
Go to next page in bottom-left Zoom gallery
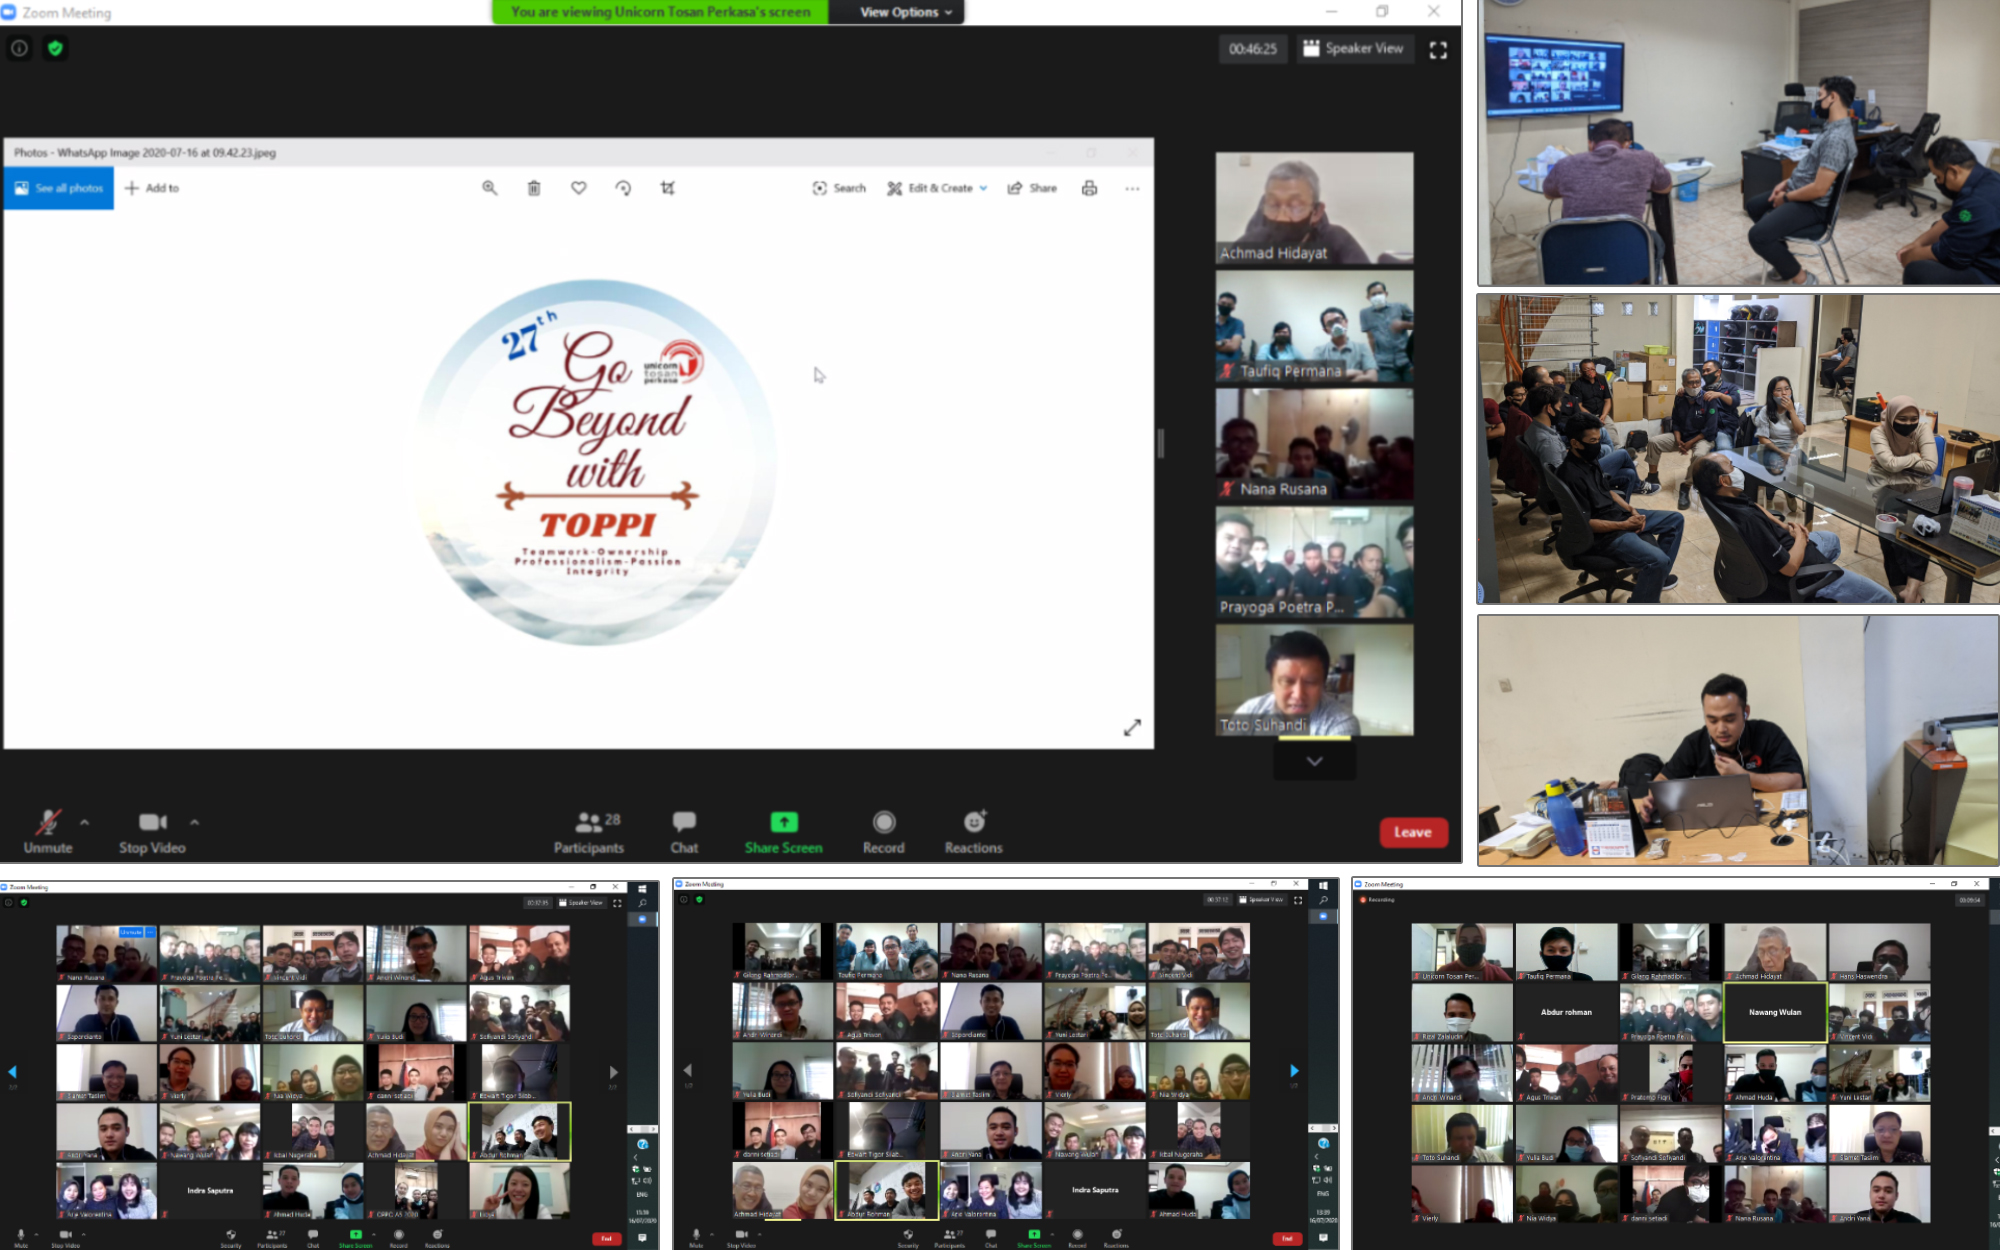coord(613,1072)
